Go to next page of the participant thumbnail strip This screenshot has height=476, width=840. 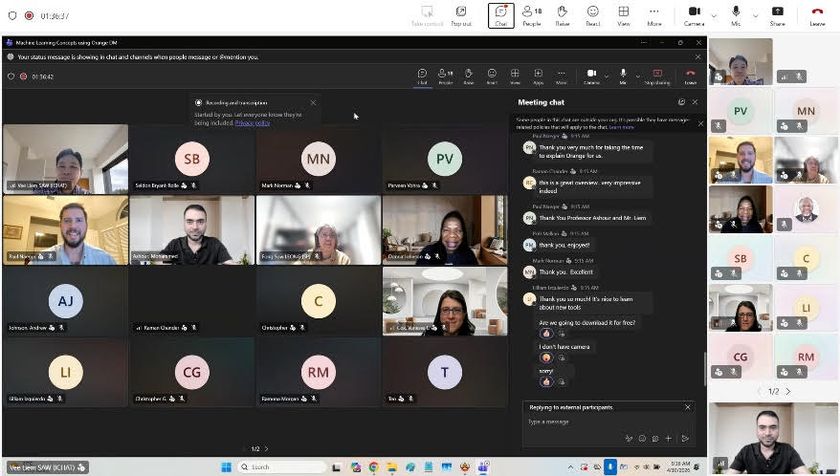click(788, 392)
